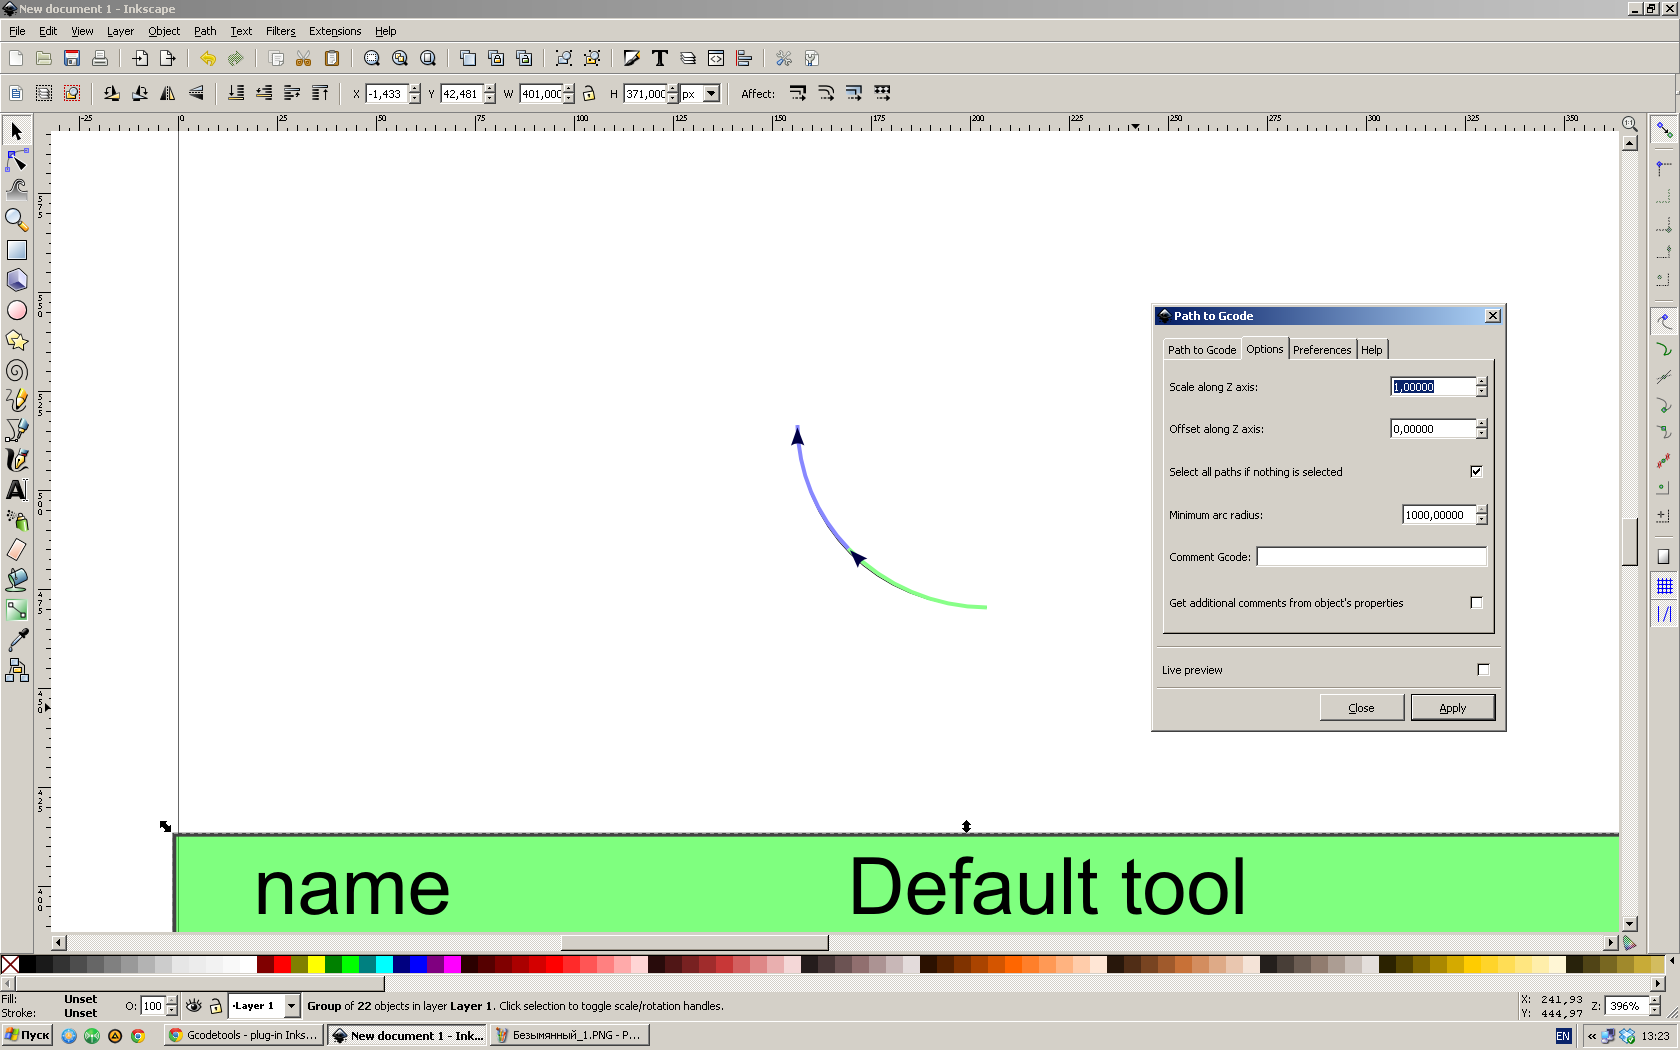Image resolution: width=1680 pixels, height=1050 pixels.
Task: Toggle current layer visibility eye
Action: (194, 1005)
